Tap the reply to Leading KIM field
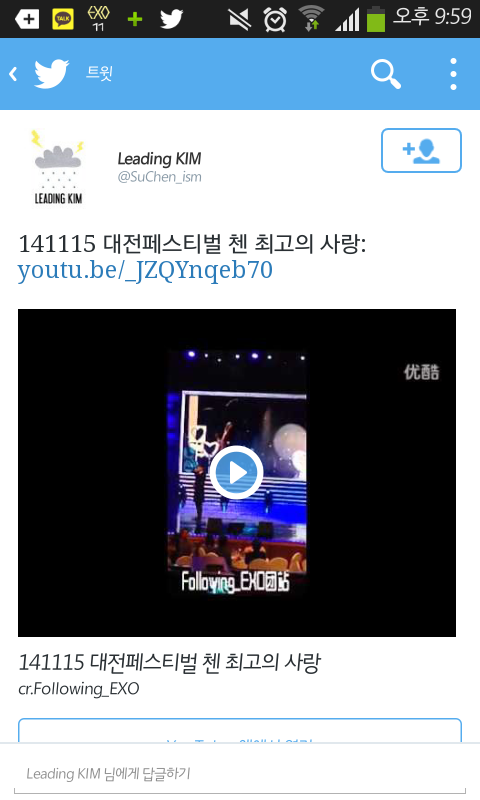The image size is (480, 800). point(240,773)
